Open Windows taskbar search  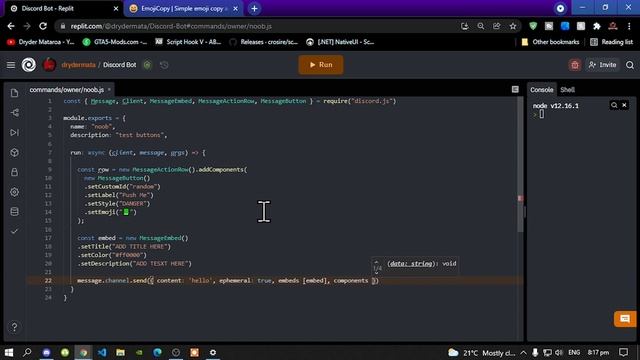tap(27, 352)
